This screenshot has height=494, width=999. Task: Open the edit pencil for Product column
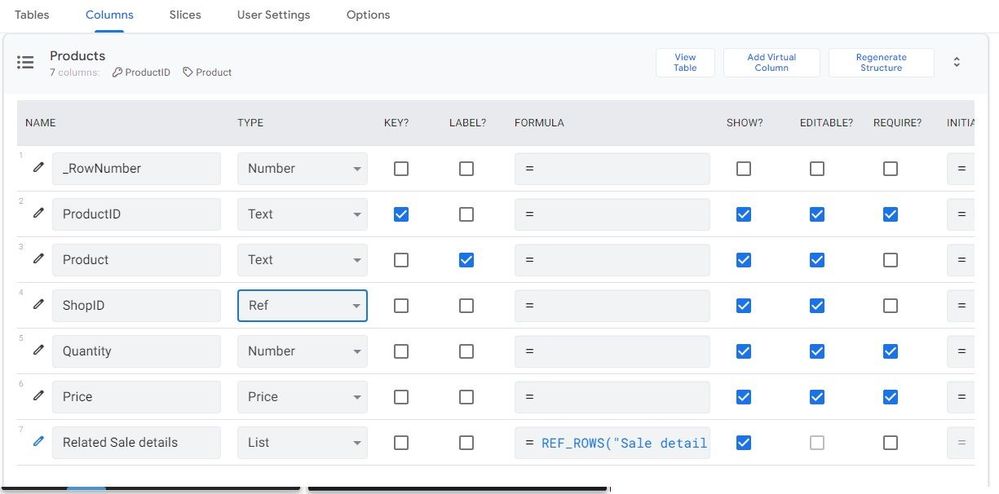(39, 259)
